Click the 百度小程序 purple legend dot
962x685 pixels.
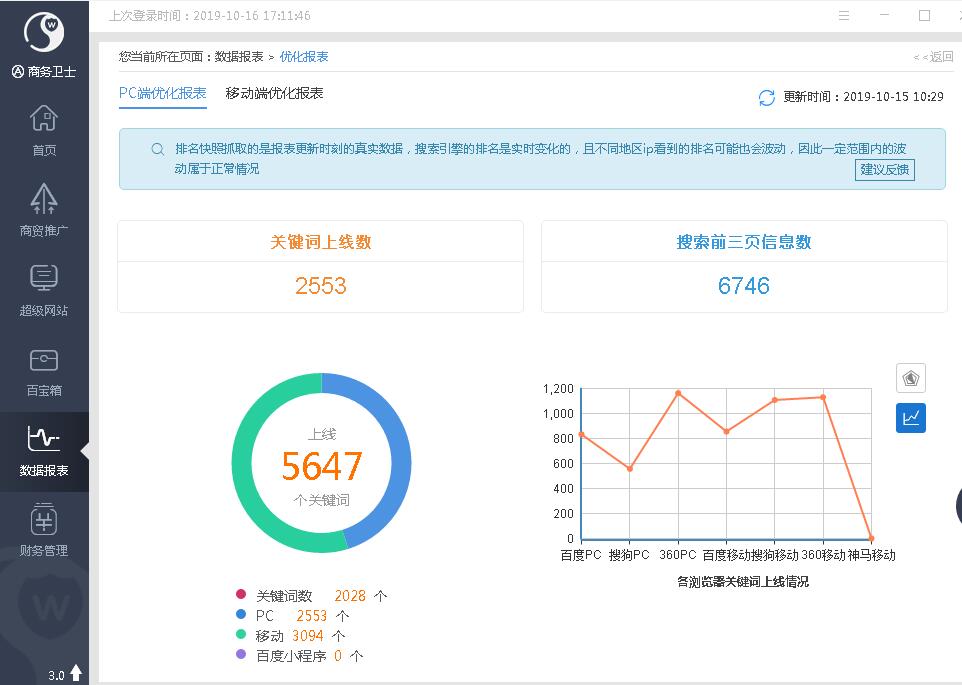coord(240,655)
